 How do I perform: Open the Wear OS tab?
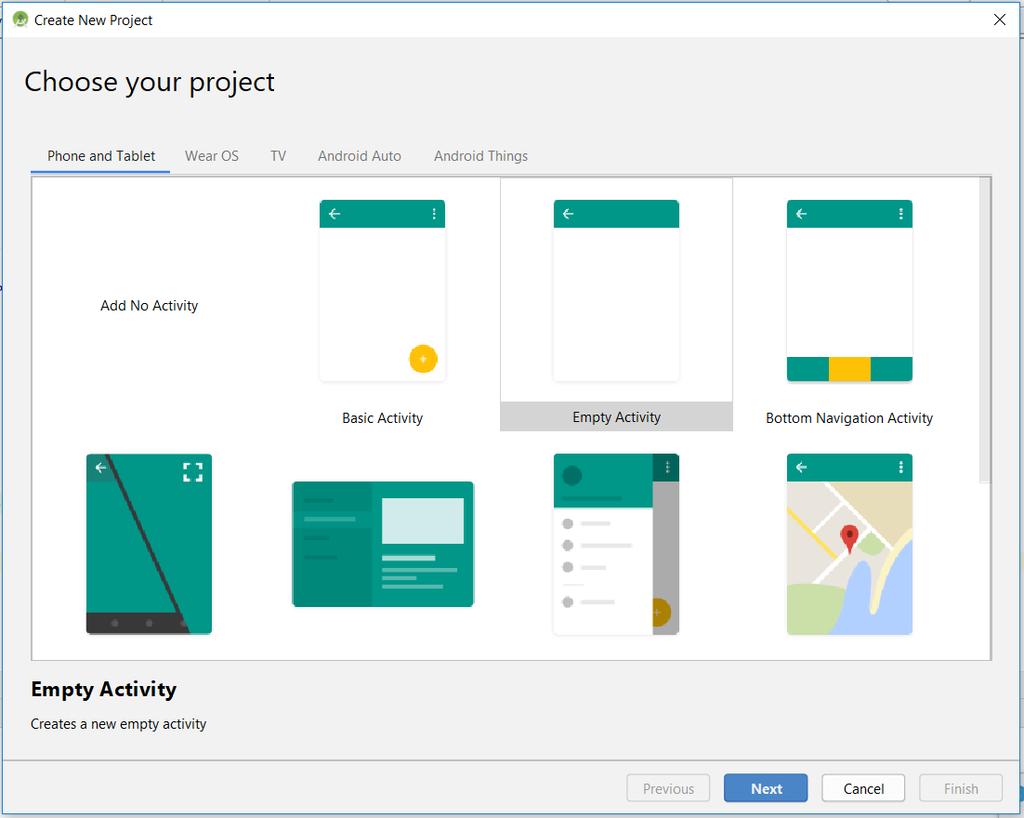(x=212, y=156)
